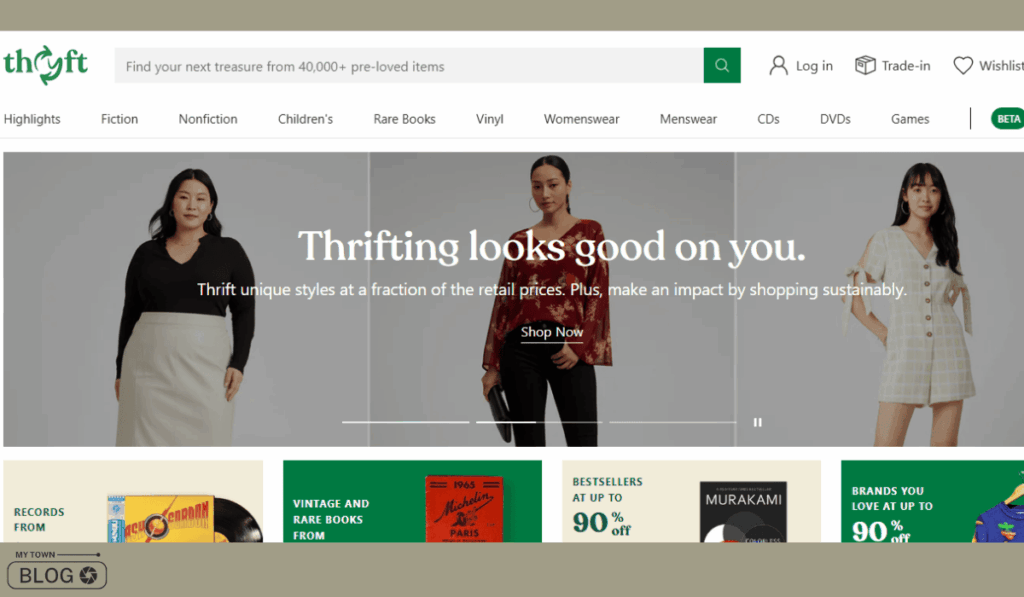This screenshot has height=597, width=1024.
Task: Browse the Games category
Action: (x=910, y=119)
